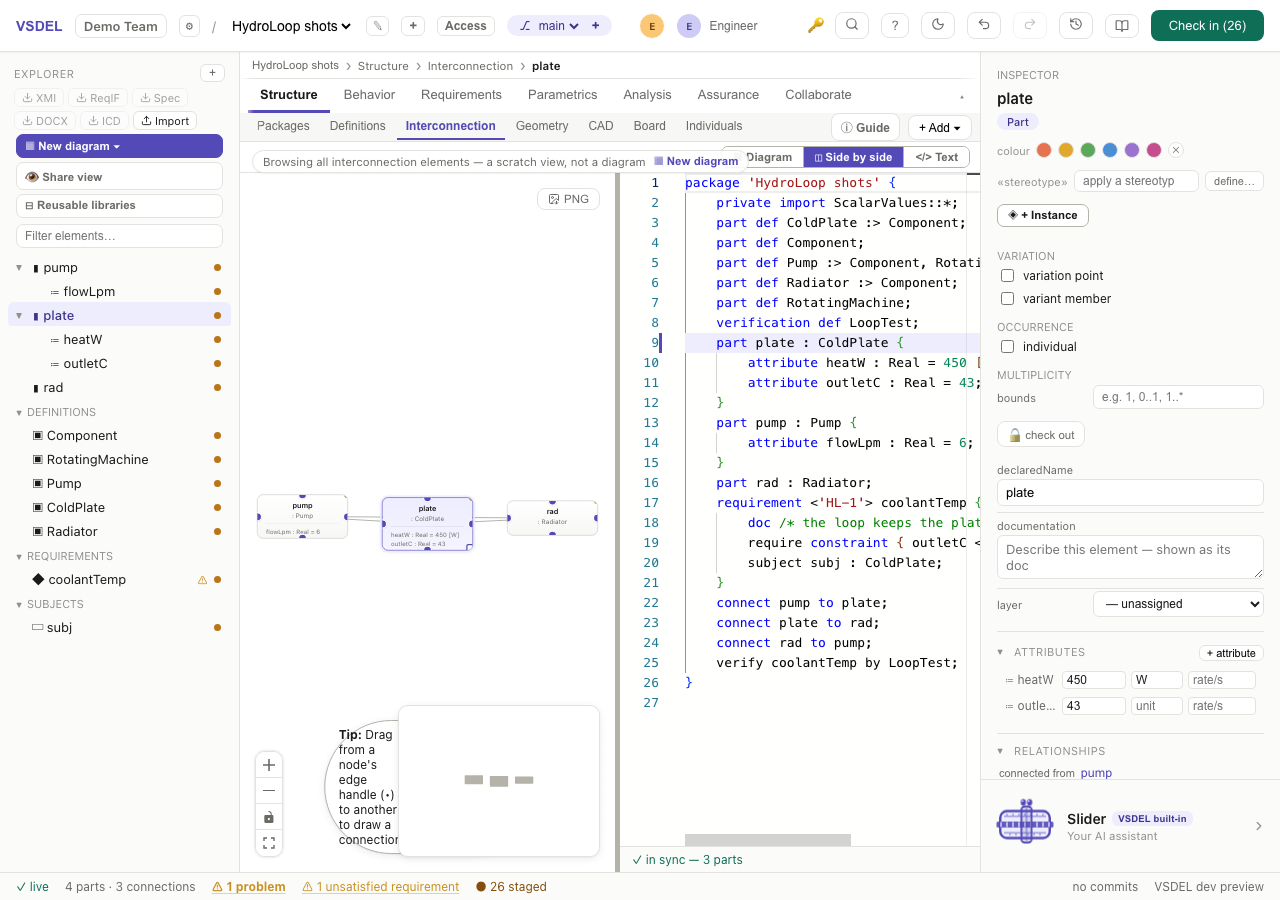
Task: Export as DOCX
Action: (x=45, y=121)
